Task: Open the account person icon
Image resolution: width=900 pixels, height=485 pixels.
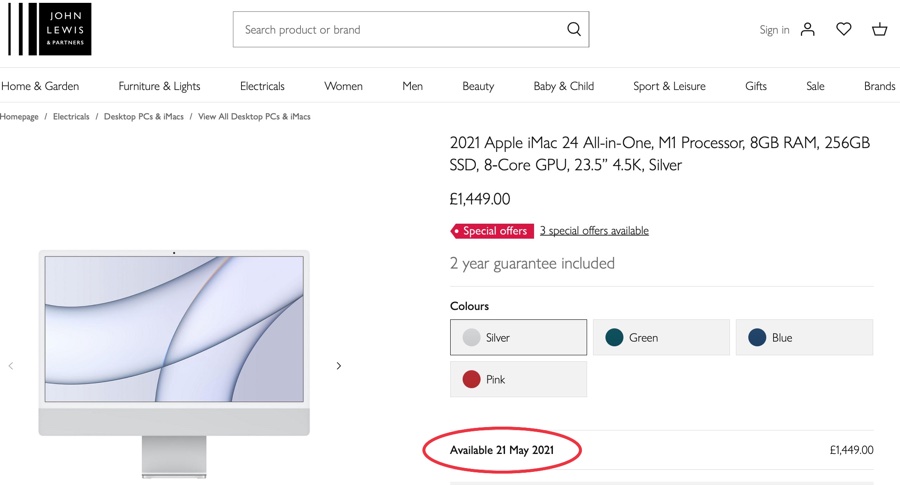Action: pyautogui.click(x=808, y=29)
